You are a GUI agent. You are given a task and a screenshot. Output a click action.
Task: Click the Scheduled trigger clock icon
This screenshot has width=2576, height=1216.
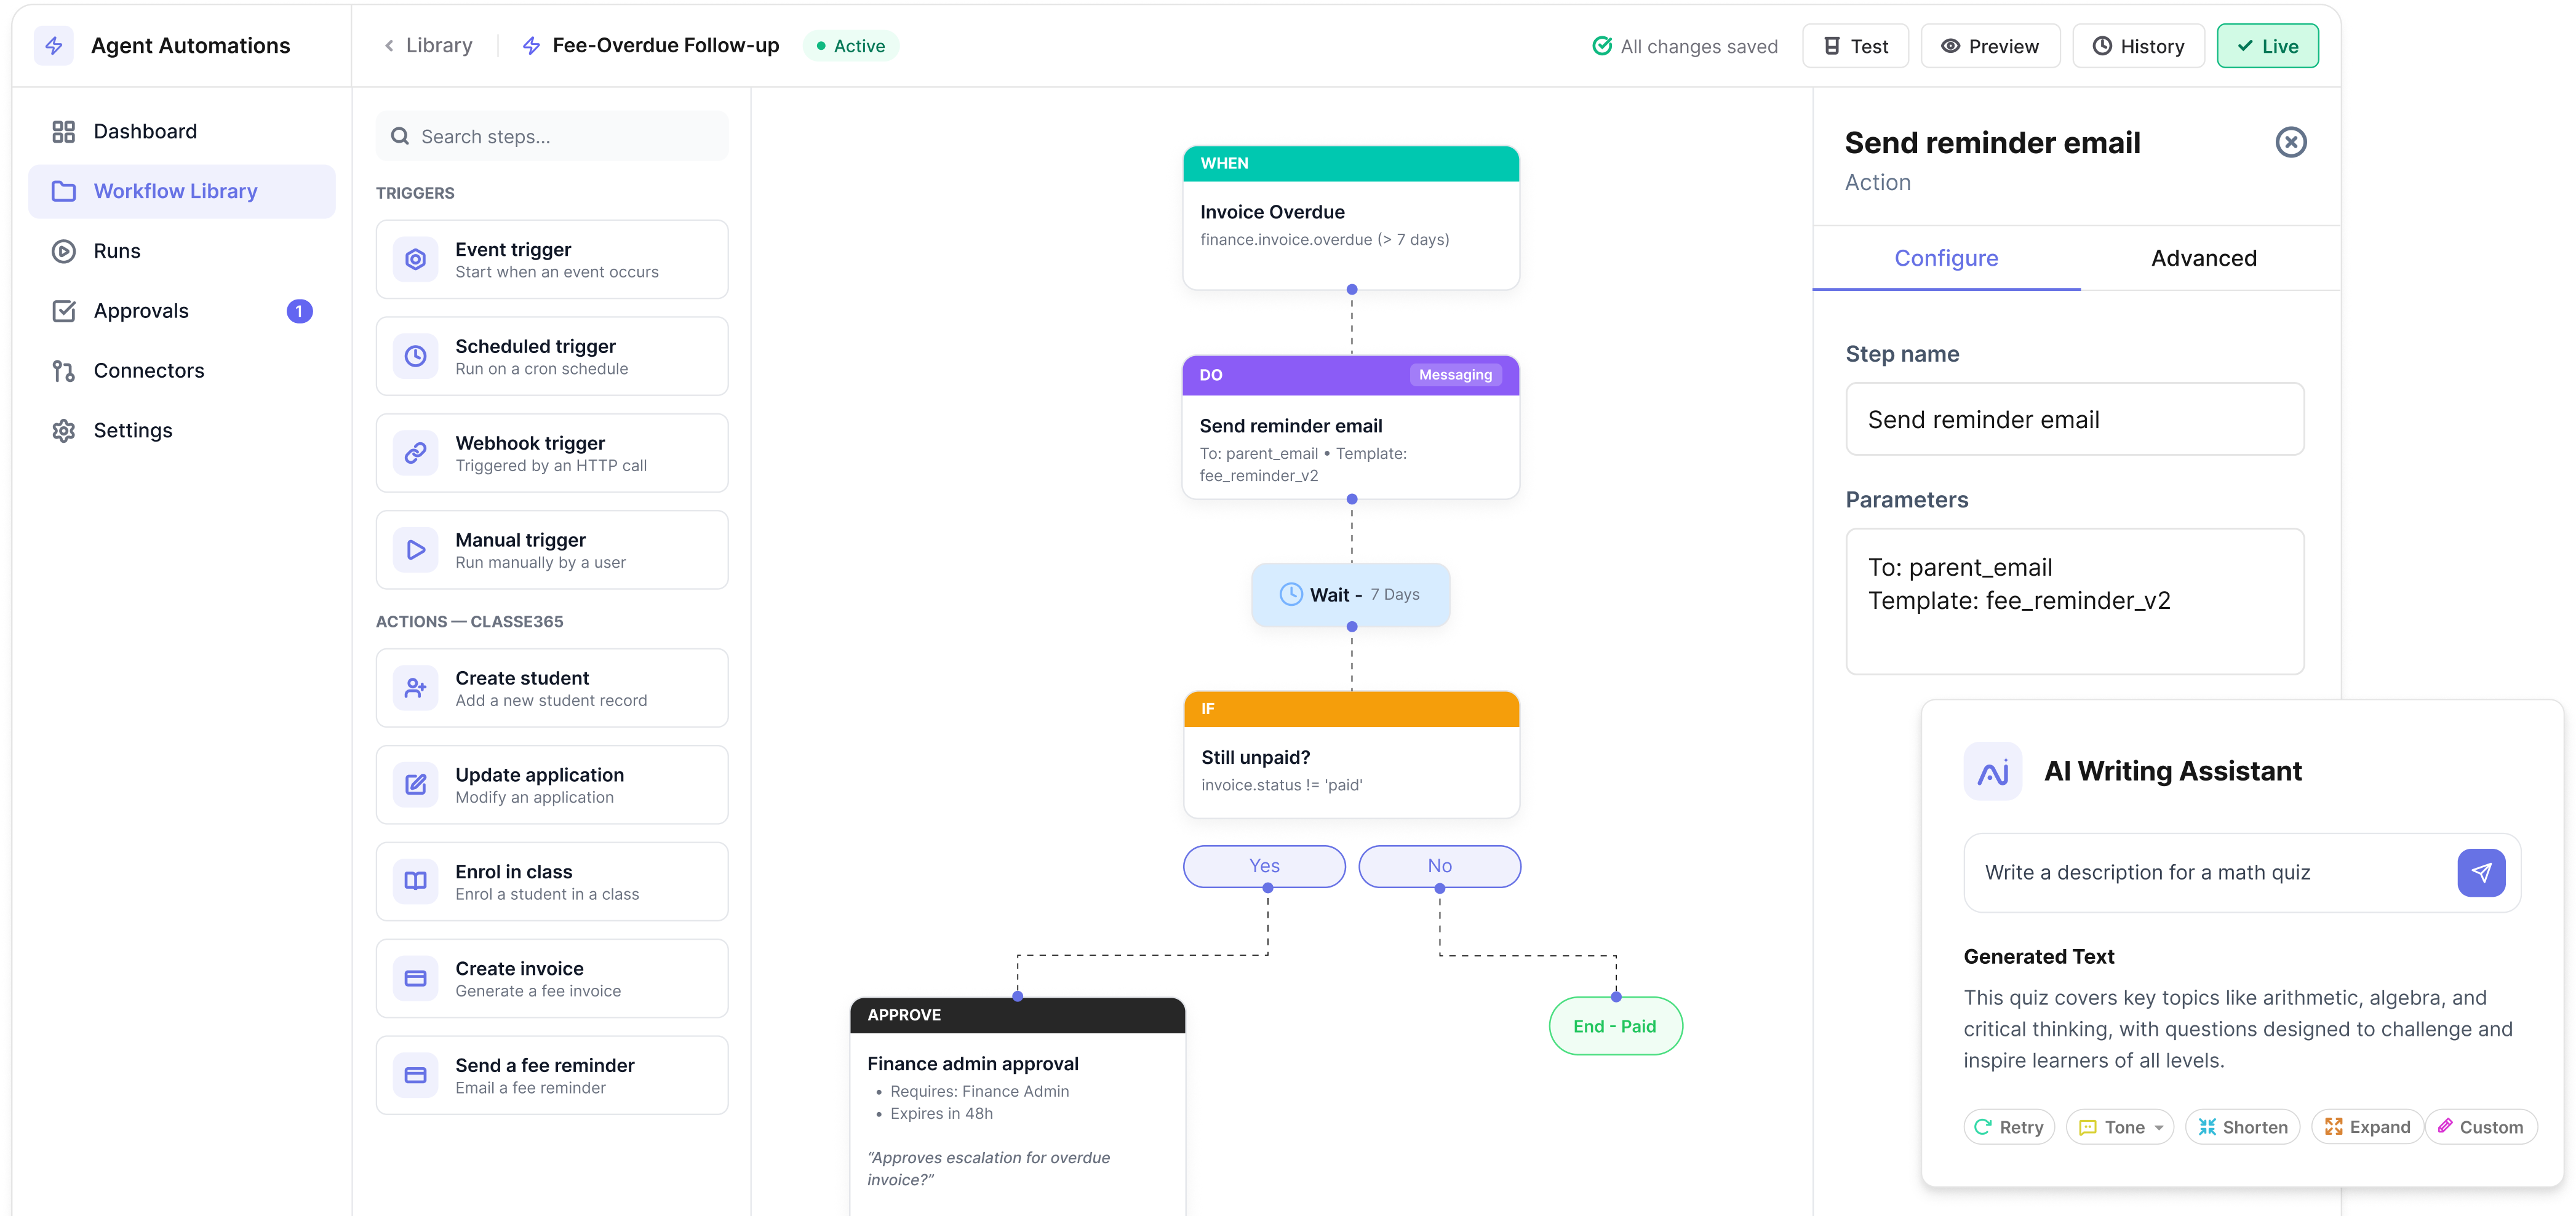point(416,357)
